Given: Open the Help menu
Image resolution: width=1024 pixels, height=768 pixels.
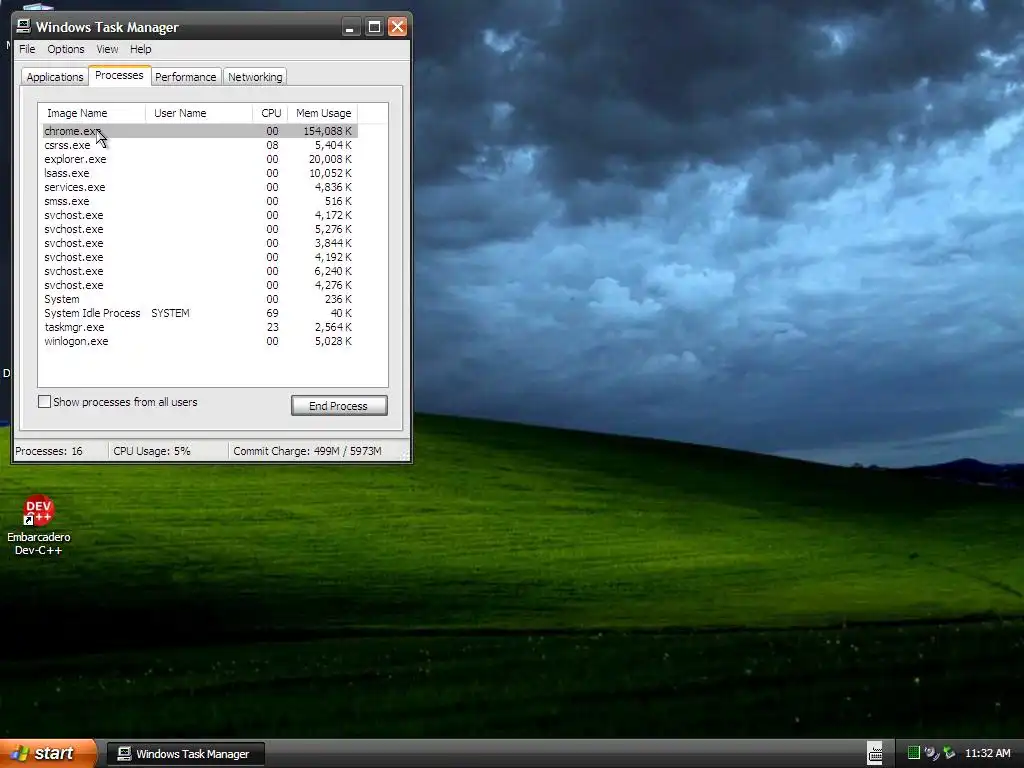Looking at the screenshot, I should [140, 49].
